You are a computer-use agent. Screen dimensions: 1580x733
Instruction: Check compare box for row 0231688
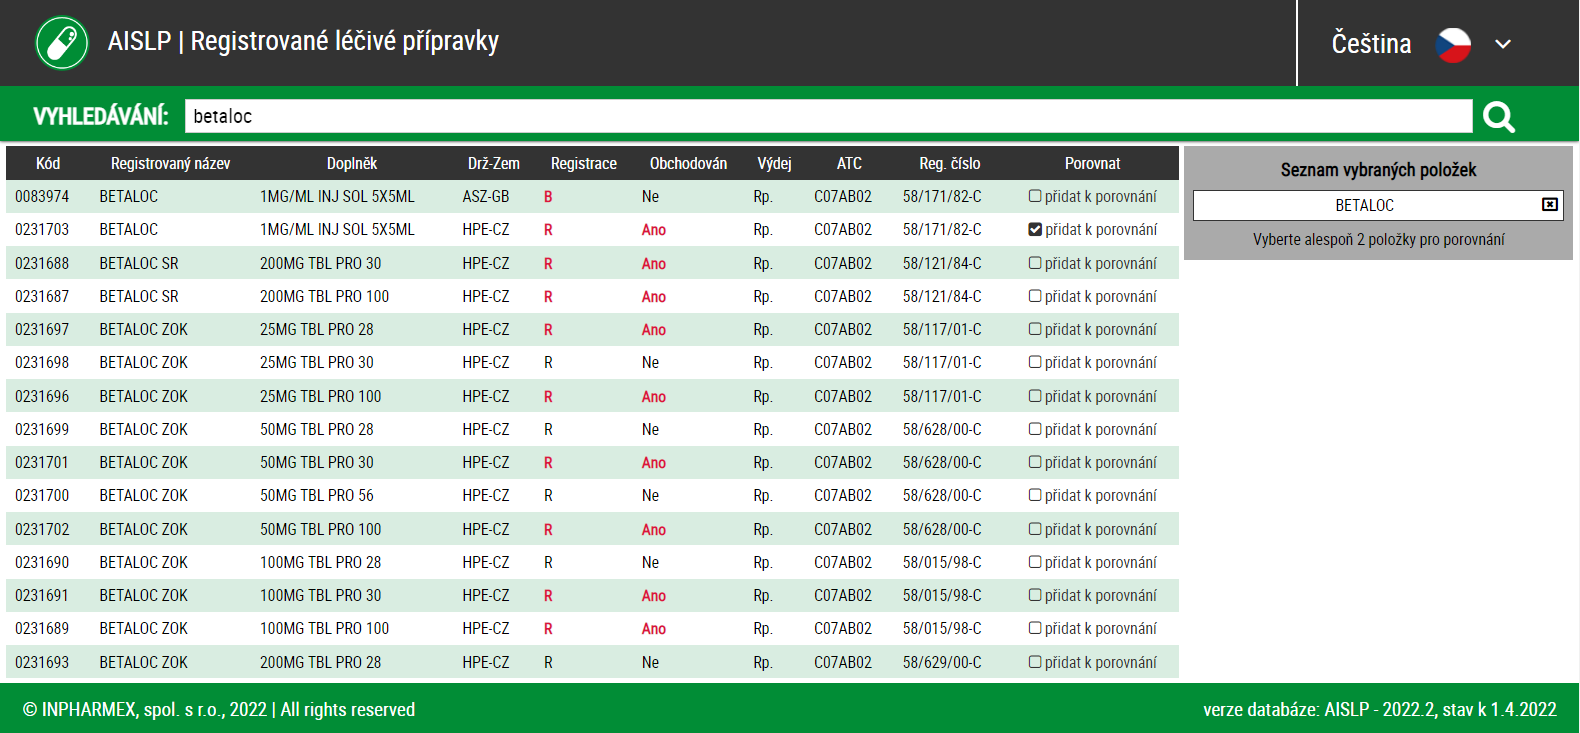point(1035,263)
